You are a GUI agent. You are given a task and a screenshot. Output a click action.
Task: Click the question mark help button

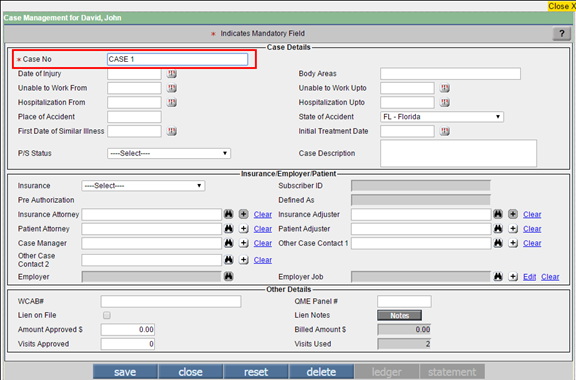pos(562,34)
